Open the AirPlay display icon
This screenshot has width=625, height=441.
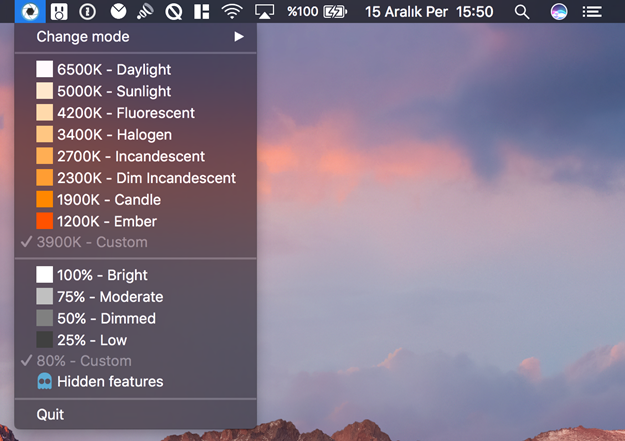click(x=264, y=12)
